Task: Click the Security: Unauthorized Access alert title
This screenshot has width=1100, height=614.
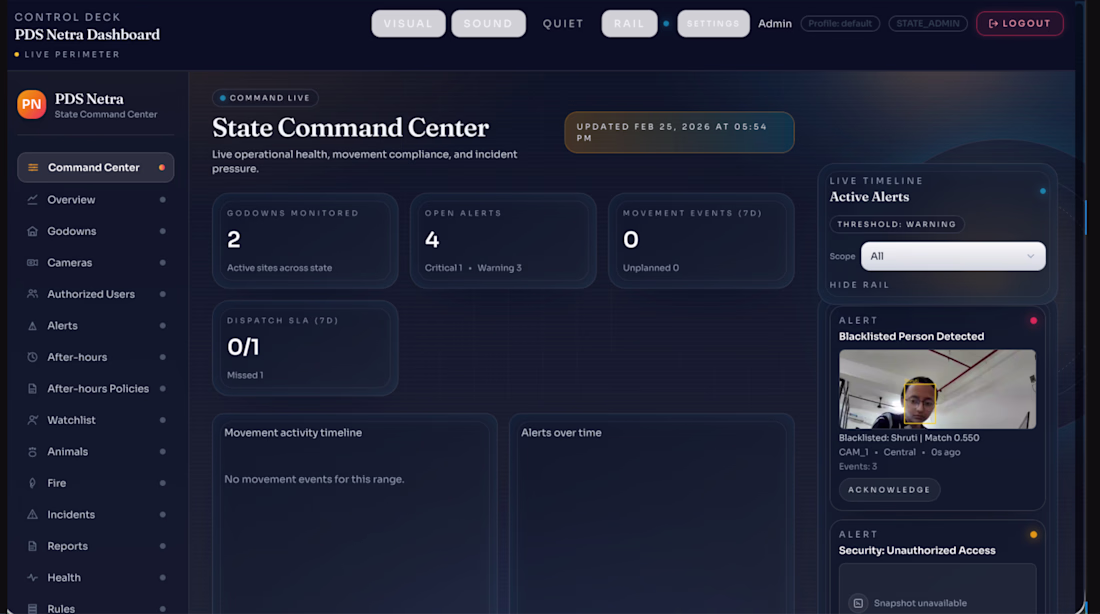Action: (917, 551)
